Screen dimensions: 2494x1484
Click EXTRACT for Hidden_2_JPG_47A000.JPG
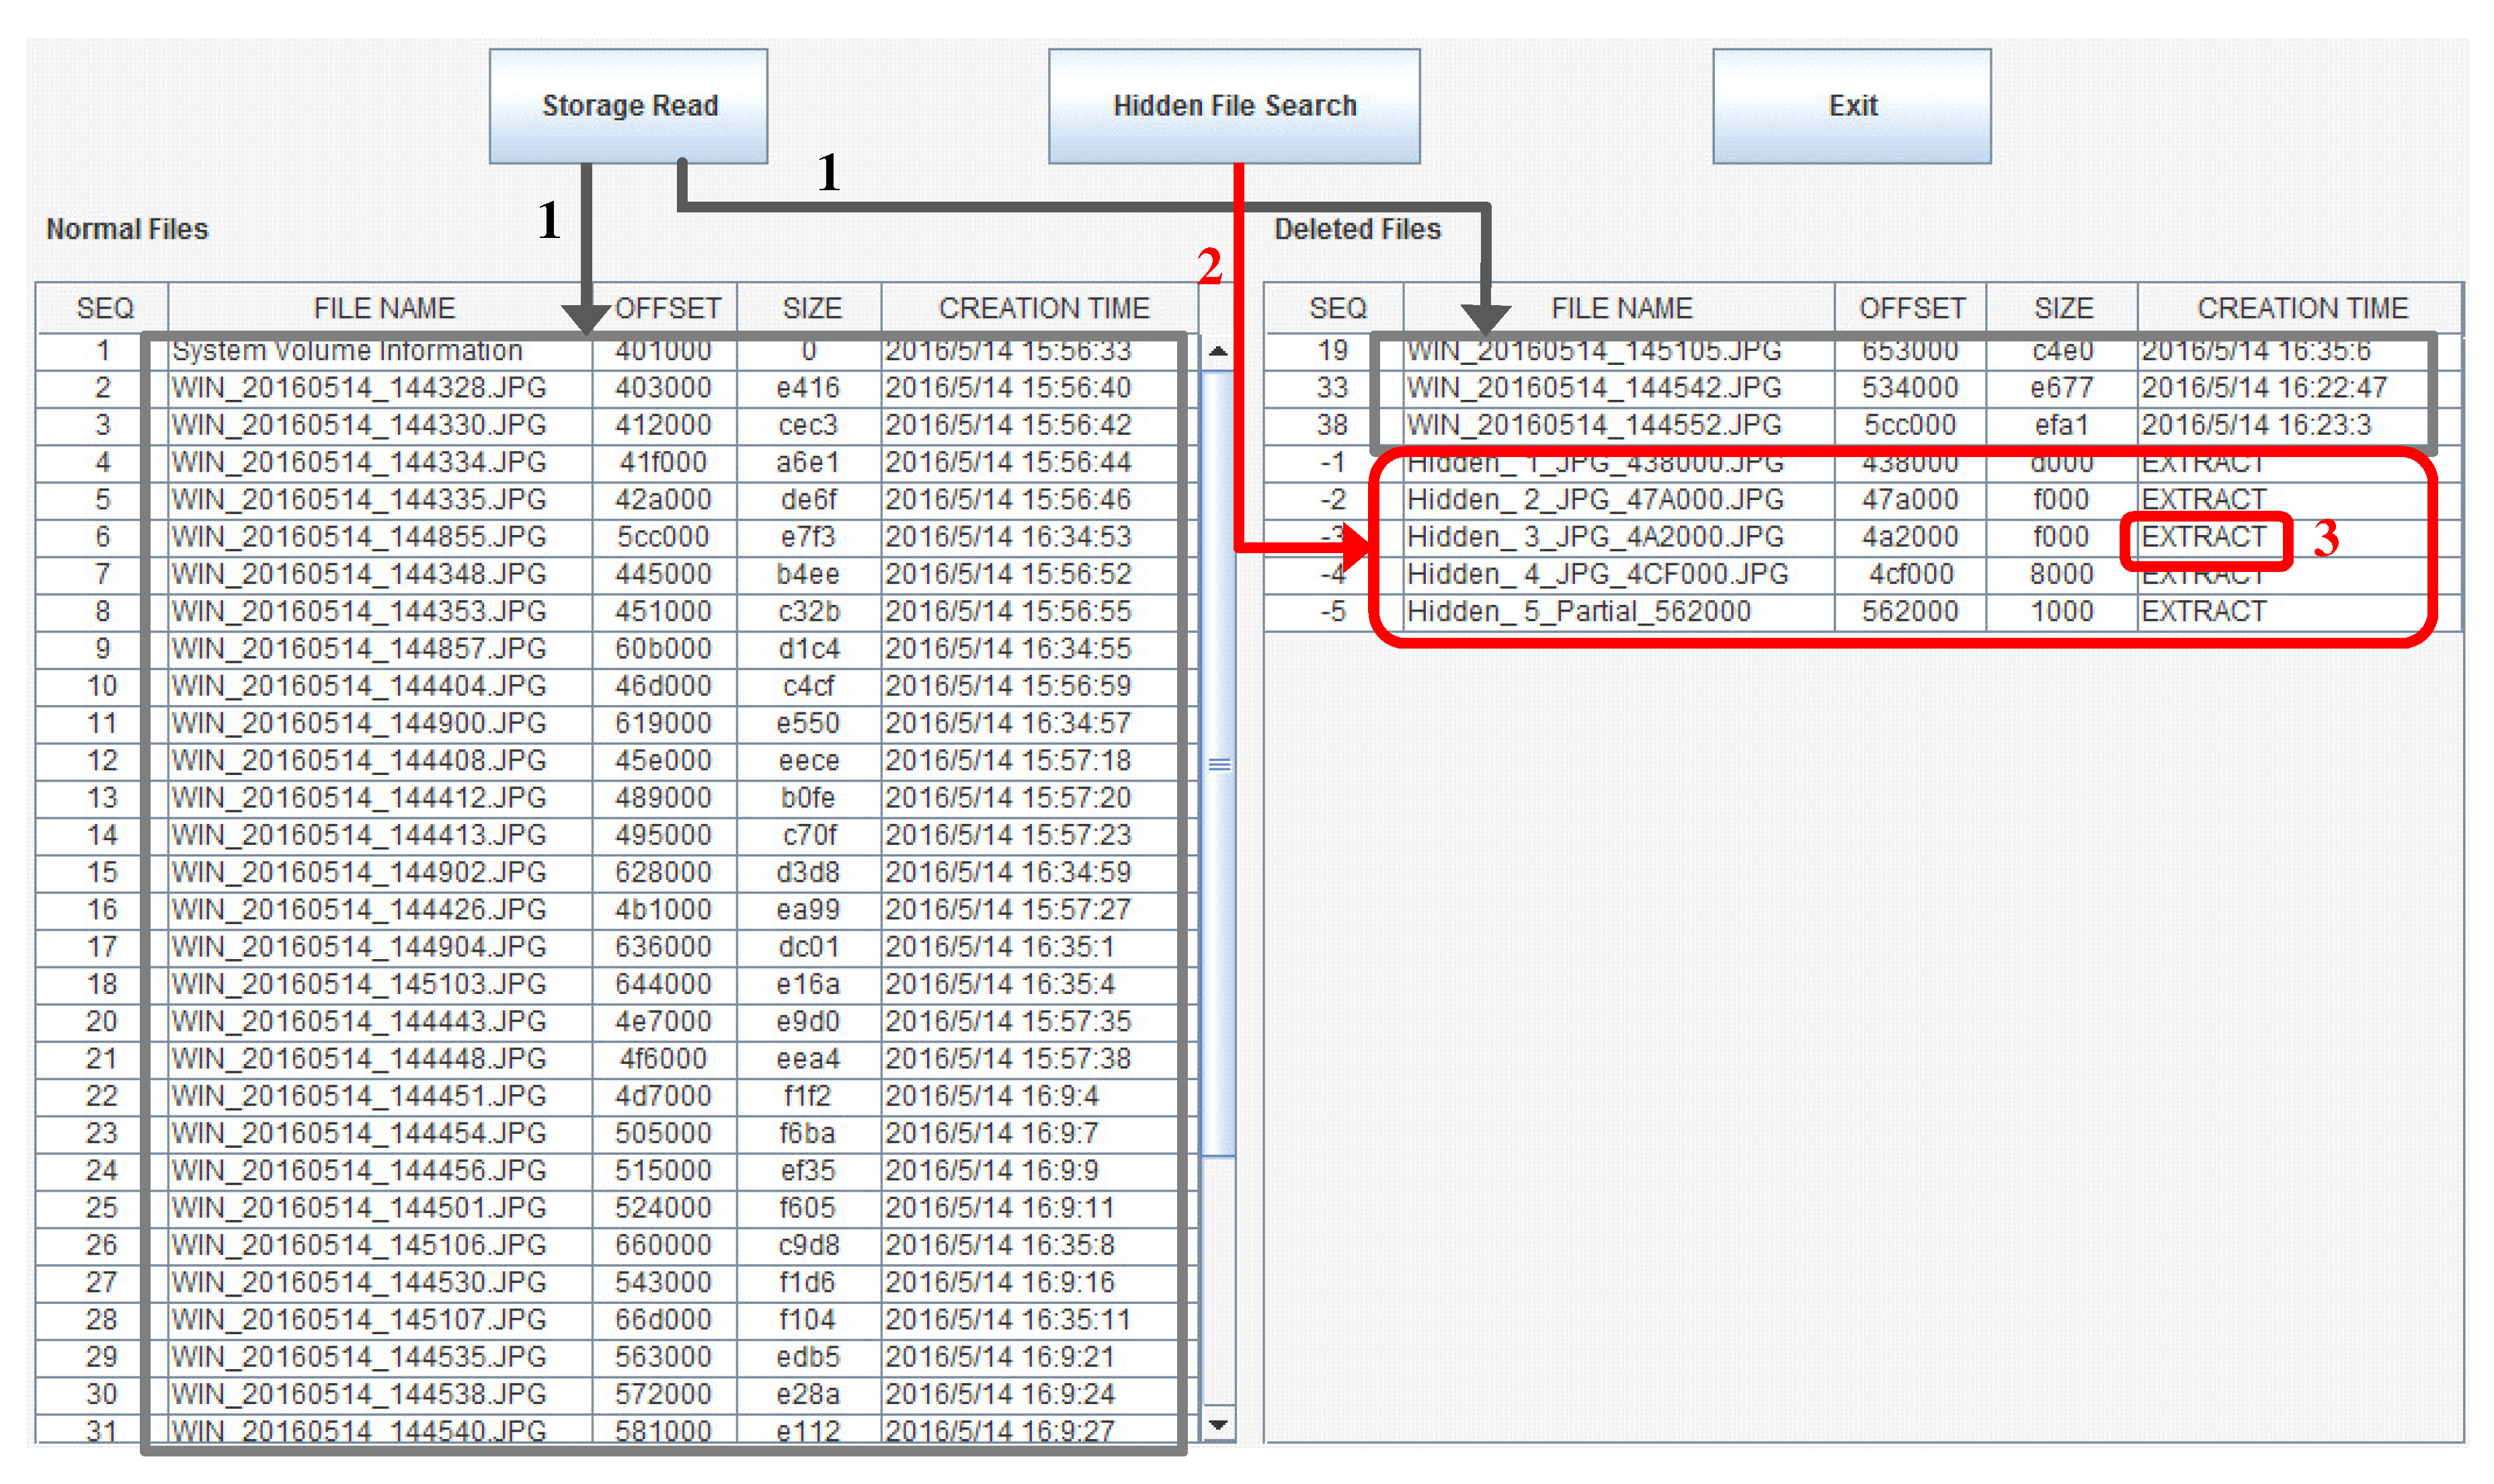click(2203, 500)
